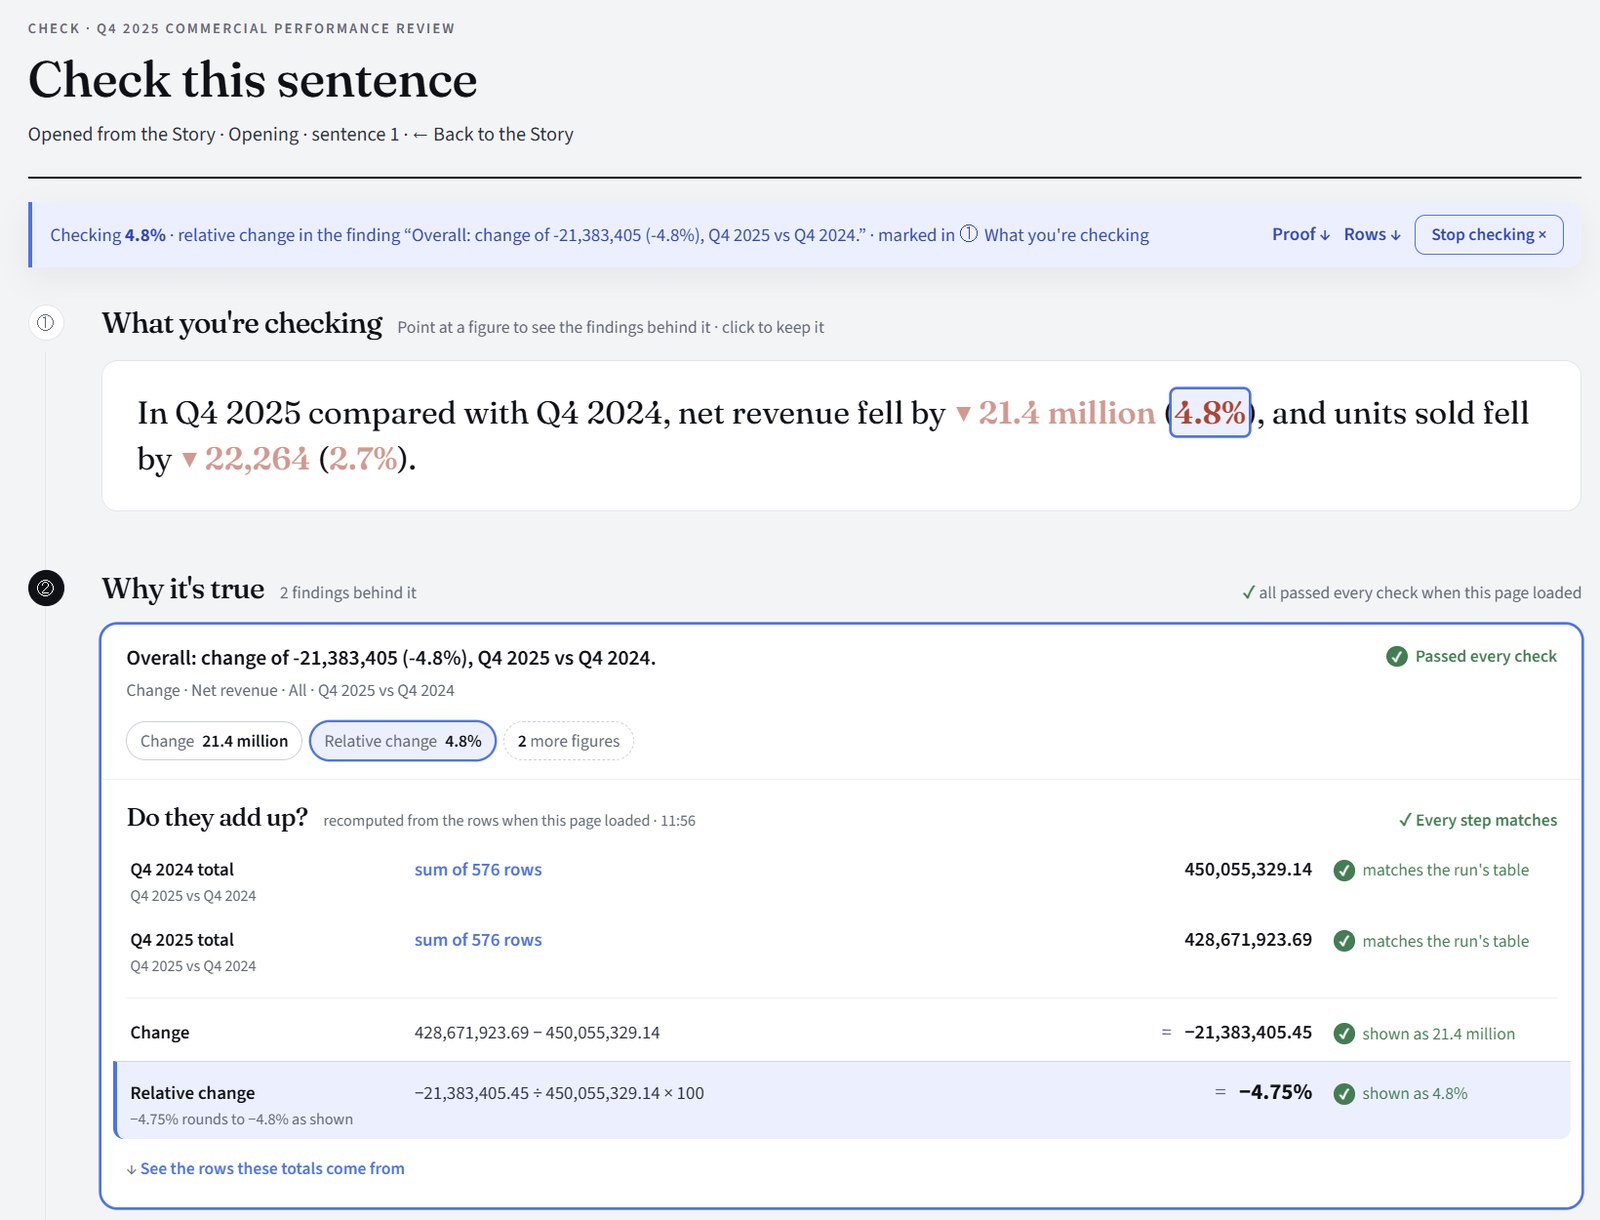Click the Passed every check green icon
Screen dimensions: 1600x1220
(x=1397, y=656)
